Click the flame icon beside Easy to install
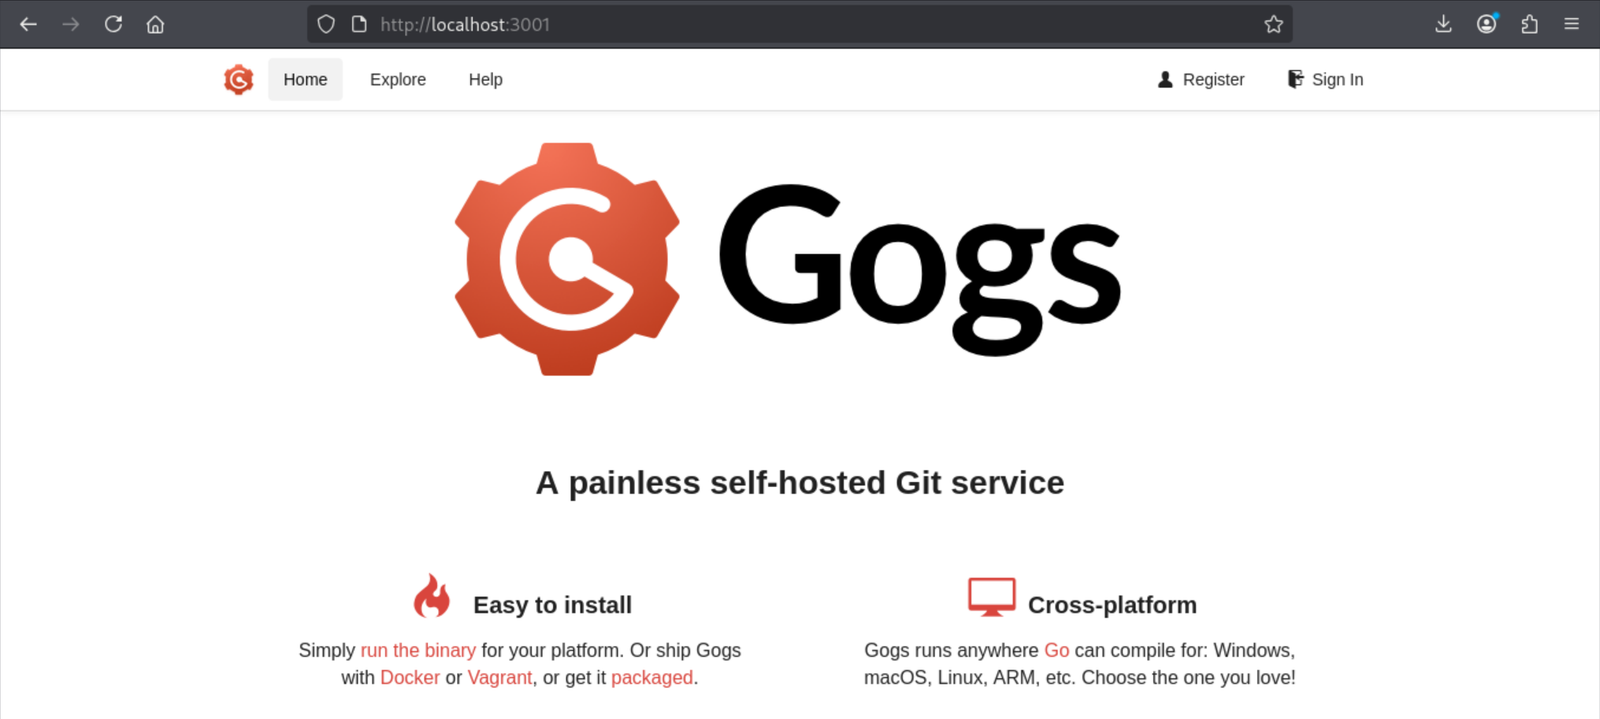Screen dimensions: 1600x719 point(432,596)
